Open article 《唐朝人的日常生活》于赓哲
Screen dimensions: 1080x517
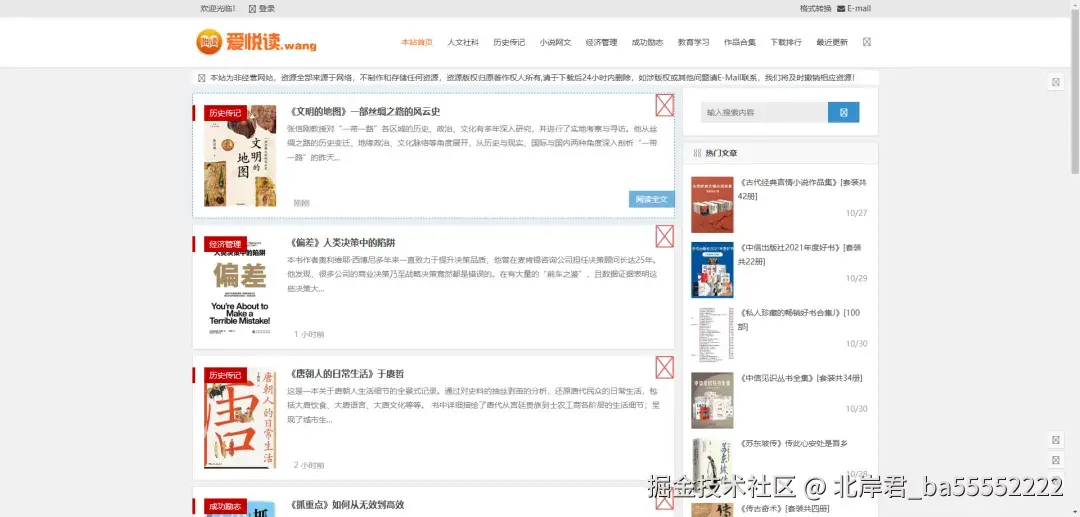[345, 373]
